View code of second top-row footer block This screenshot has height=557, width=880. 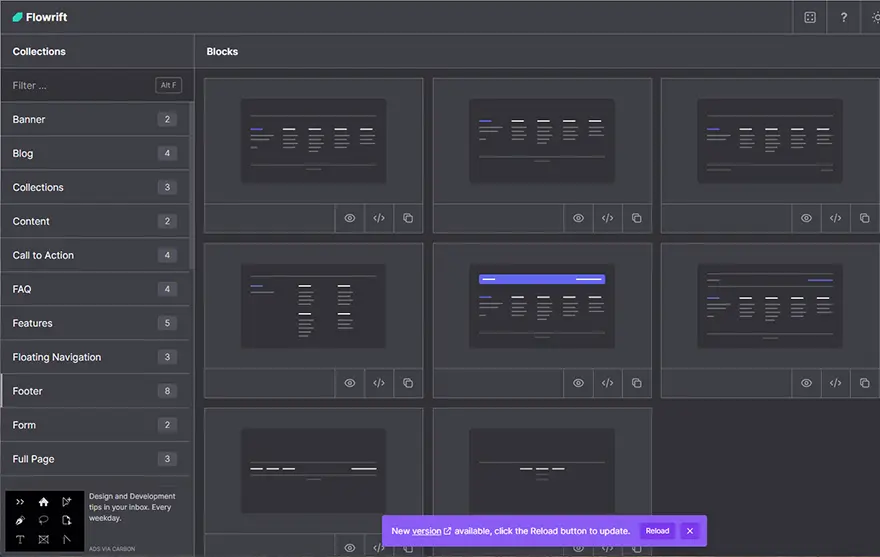pyautogui.click(x=607, y=218)
